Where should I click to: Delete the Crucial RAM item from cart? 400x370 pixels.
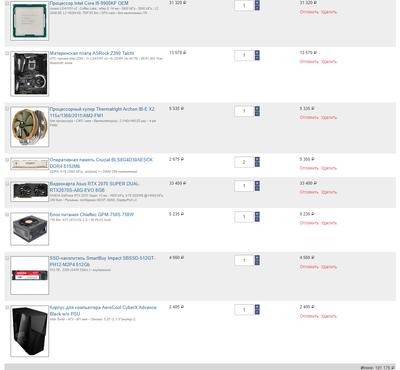(x=329, y=168)
